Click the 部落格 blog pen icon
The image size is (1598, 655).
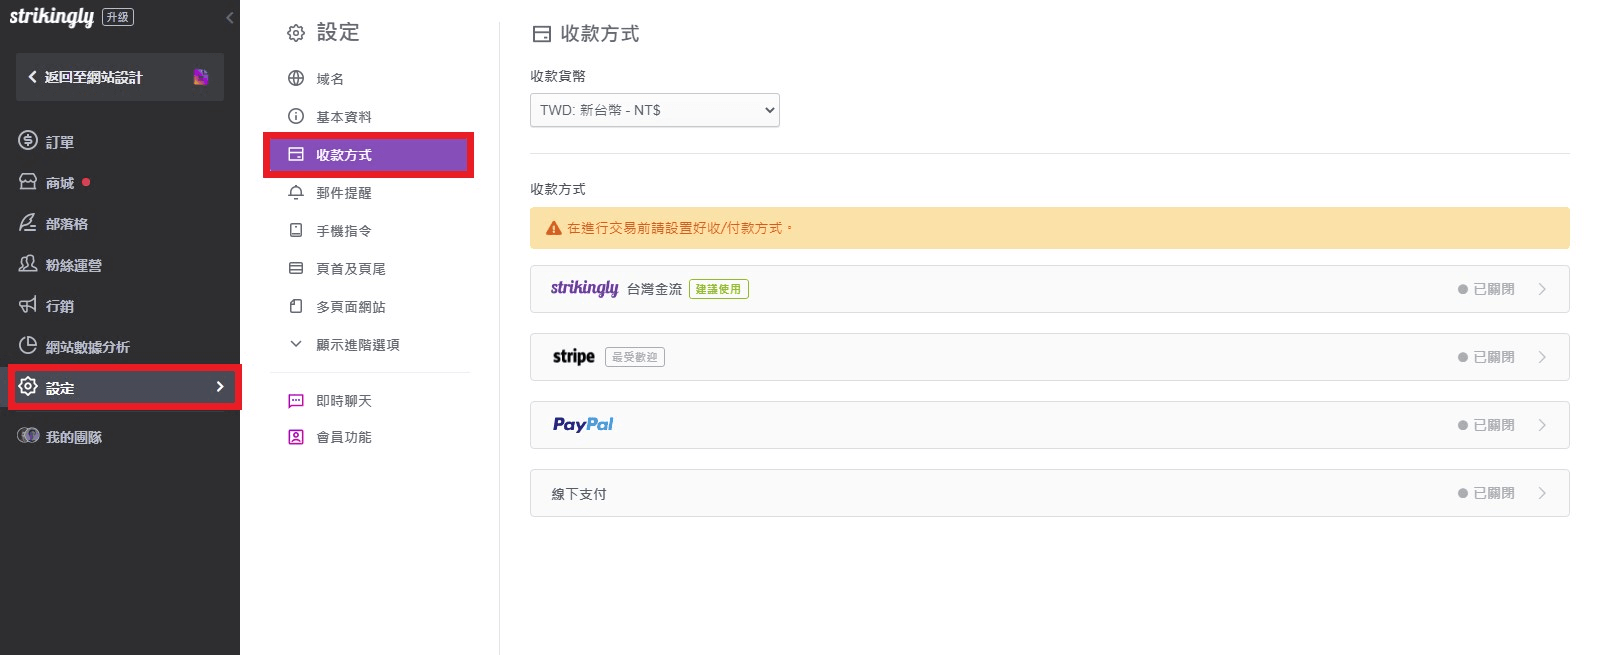coord(28,223)
